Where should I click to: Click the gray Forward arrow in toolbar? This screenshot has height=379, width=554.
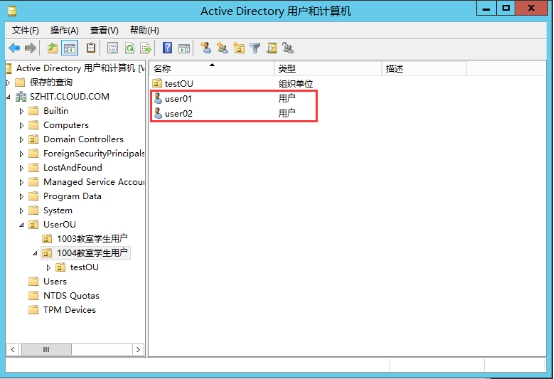pyautogui.click(x=30, y=48)
